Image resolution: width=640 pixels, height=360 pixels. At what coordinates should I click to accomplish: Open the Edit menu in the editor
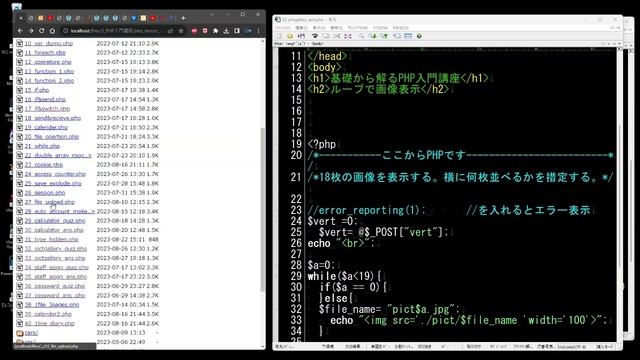coord(302,27)
